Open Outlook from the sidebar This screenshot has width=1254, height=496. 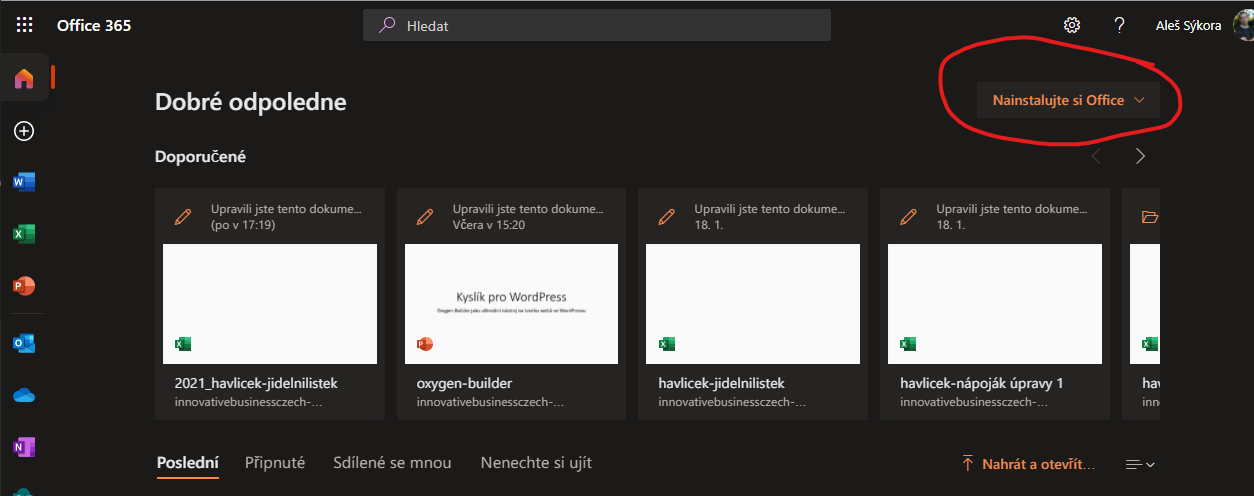(24, 342)
